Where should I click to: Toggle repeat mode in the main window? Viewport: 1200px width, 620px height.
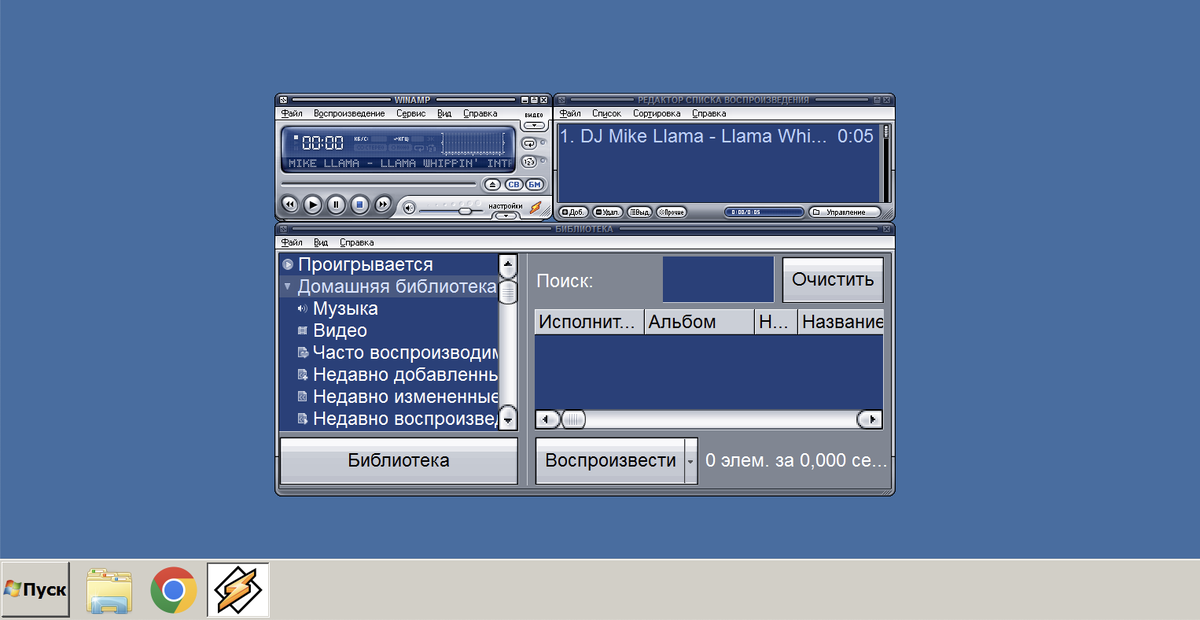(x=529, y=144)
